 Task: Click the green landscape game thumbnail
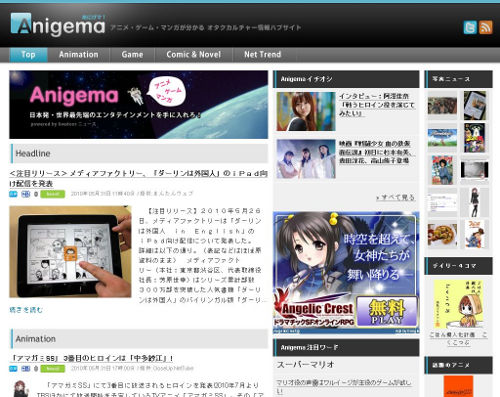point(442,138)
